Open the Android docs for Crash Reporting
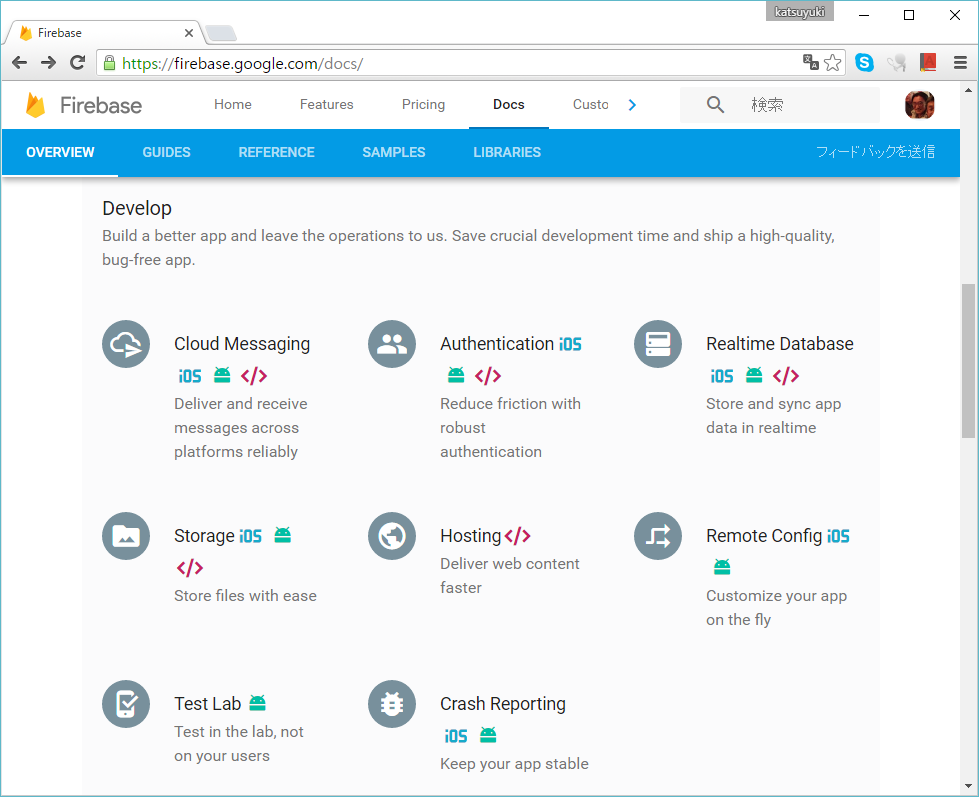 [x=488, y=735]
